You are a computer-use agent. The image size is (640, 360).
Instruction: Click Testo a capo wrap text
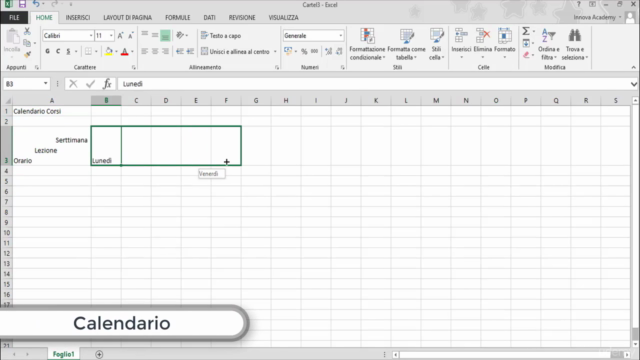point(221,36)
